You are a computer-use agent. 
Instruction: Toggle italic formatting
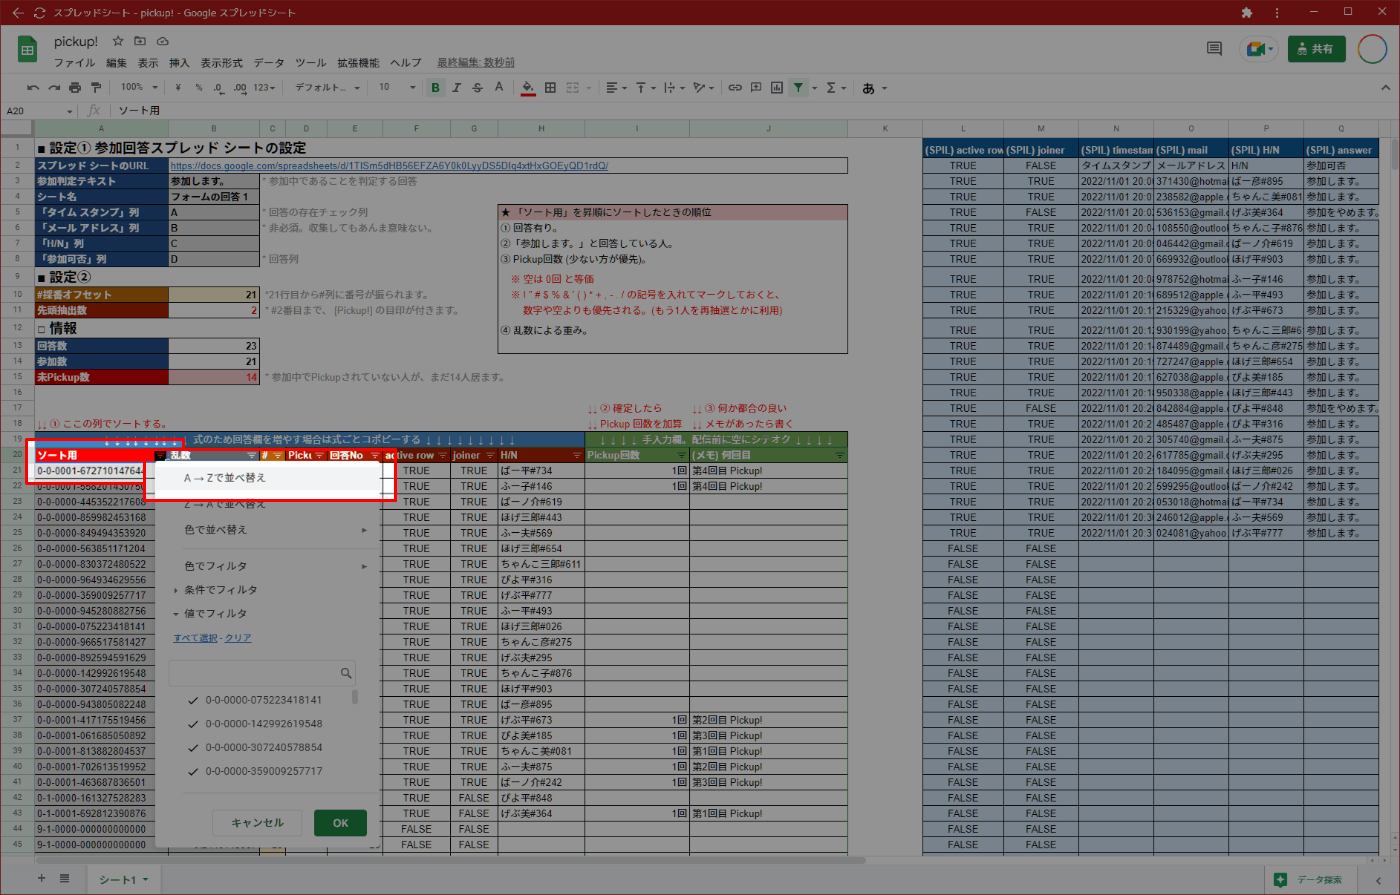coord(456,88)
